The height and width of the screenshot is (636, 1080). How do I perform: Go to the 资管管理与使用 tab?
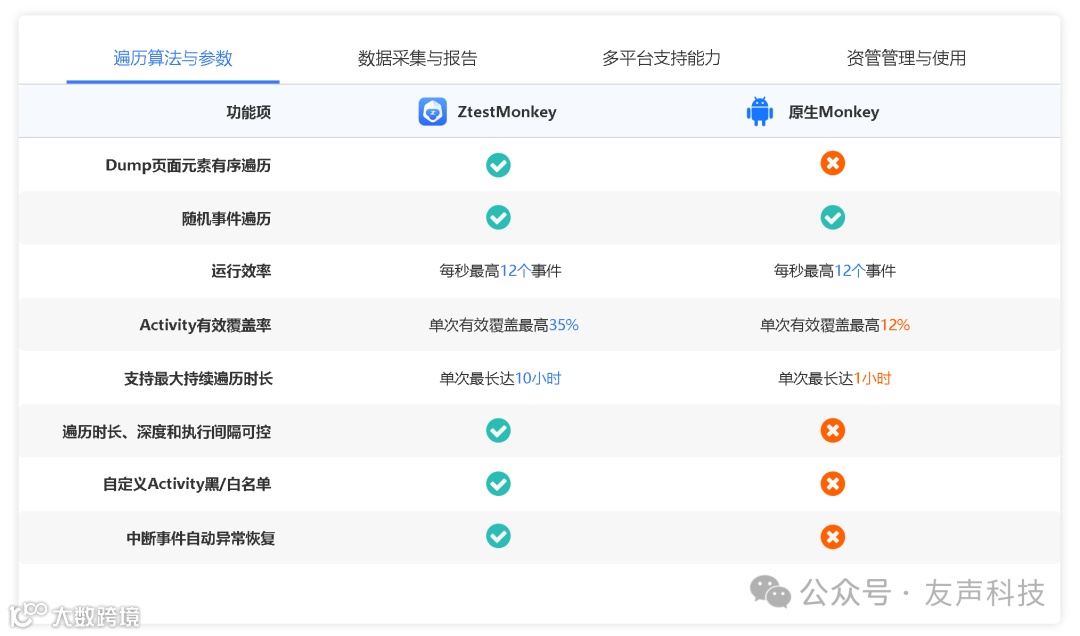click(x=906, y=58)
